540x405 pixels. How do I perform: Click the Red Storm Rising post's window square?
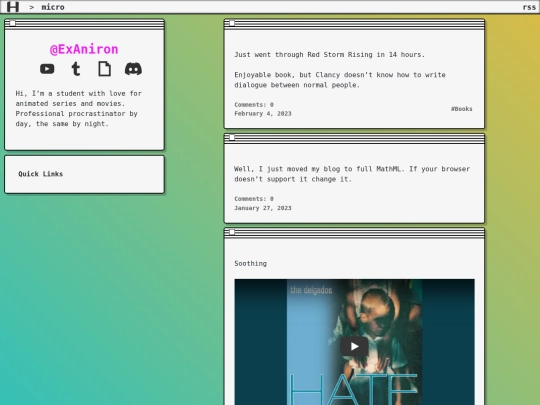point(232,23)
